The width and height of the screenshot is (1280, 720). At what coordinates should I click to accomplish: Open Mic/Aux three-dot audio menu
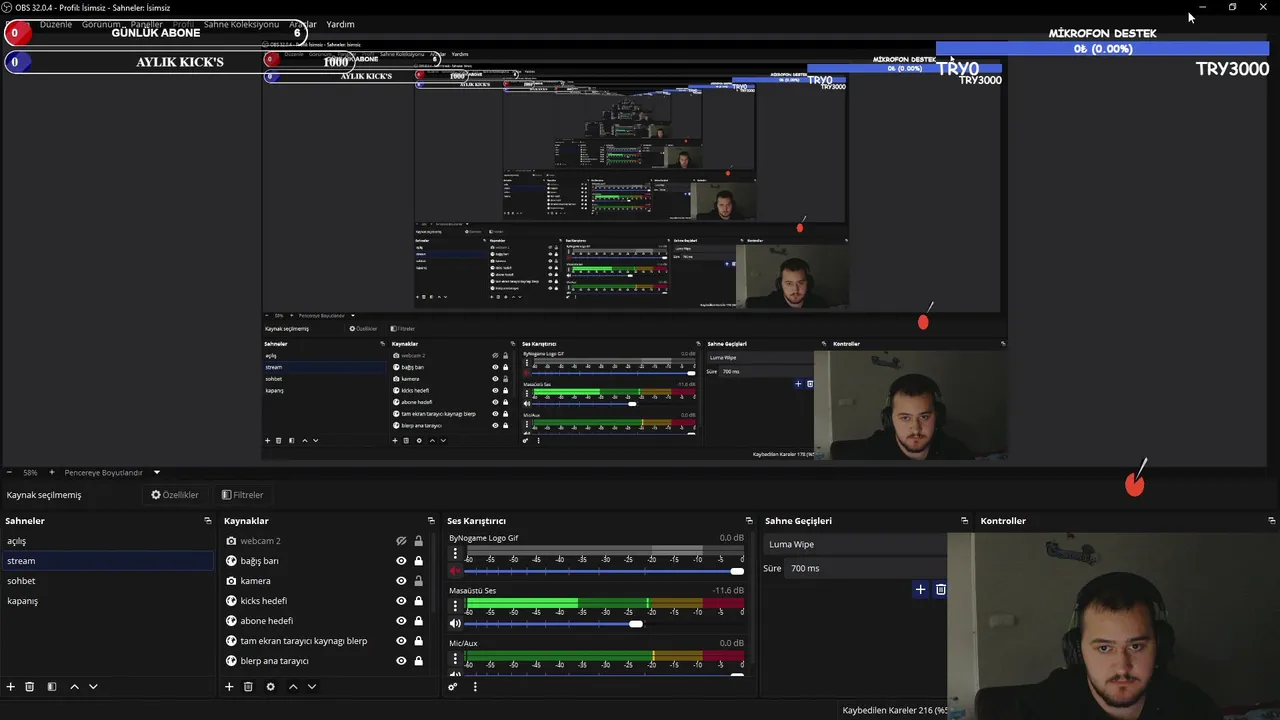pyautogui.click(x=455, y=659)
